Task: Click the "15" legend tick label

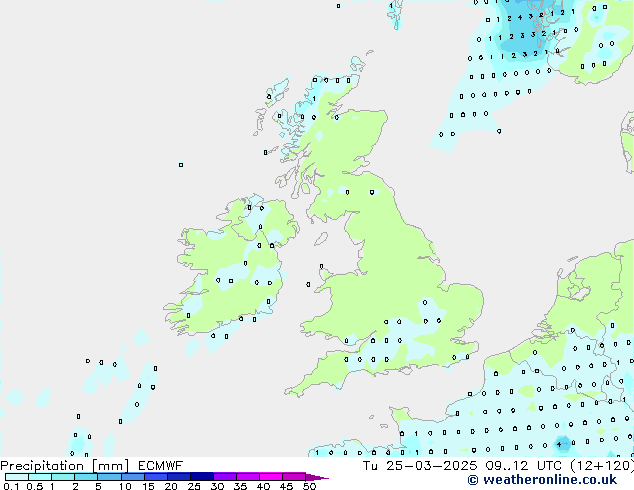Action: pyautogui.click(x=148, y=486)
